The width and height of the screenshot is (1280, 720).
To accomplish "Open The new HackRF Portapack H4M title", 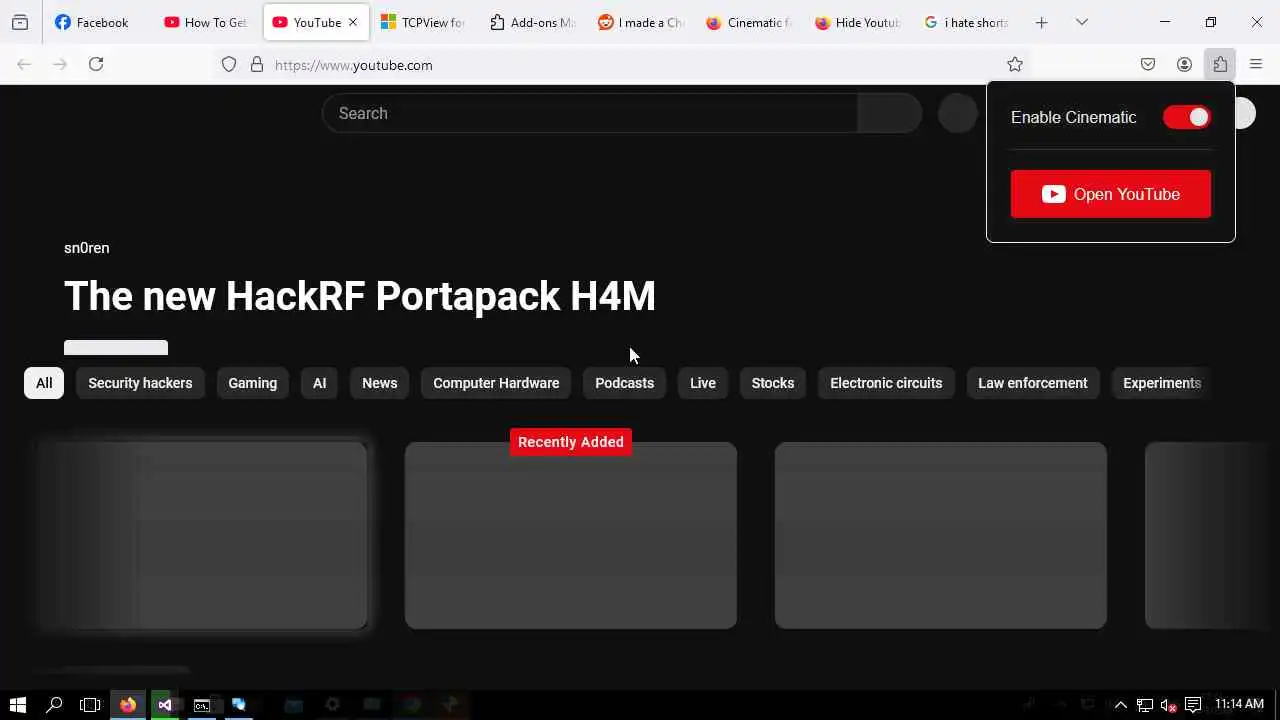I will 360,296.
